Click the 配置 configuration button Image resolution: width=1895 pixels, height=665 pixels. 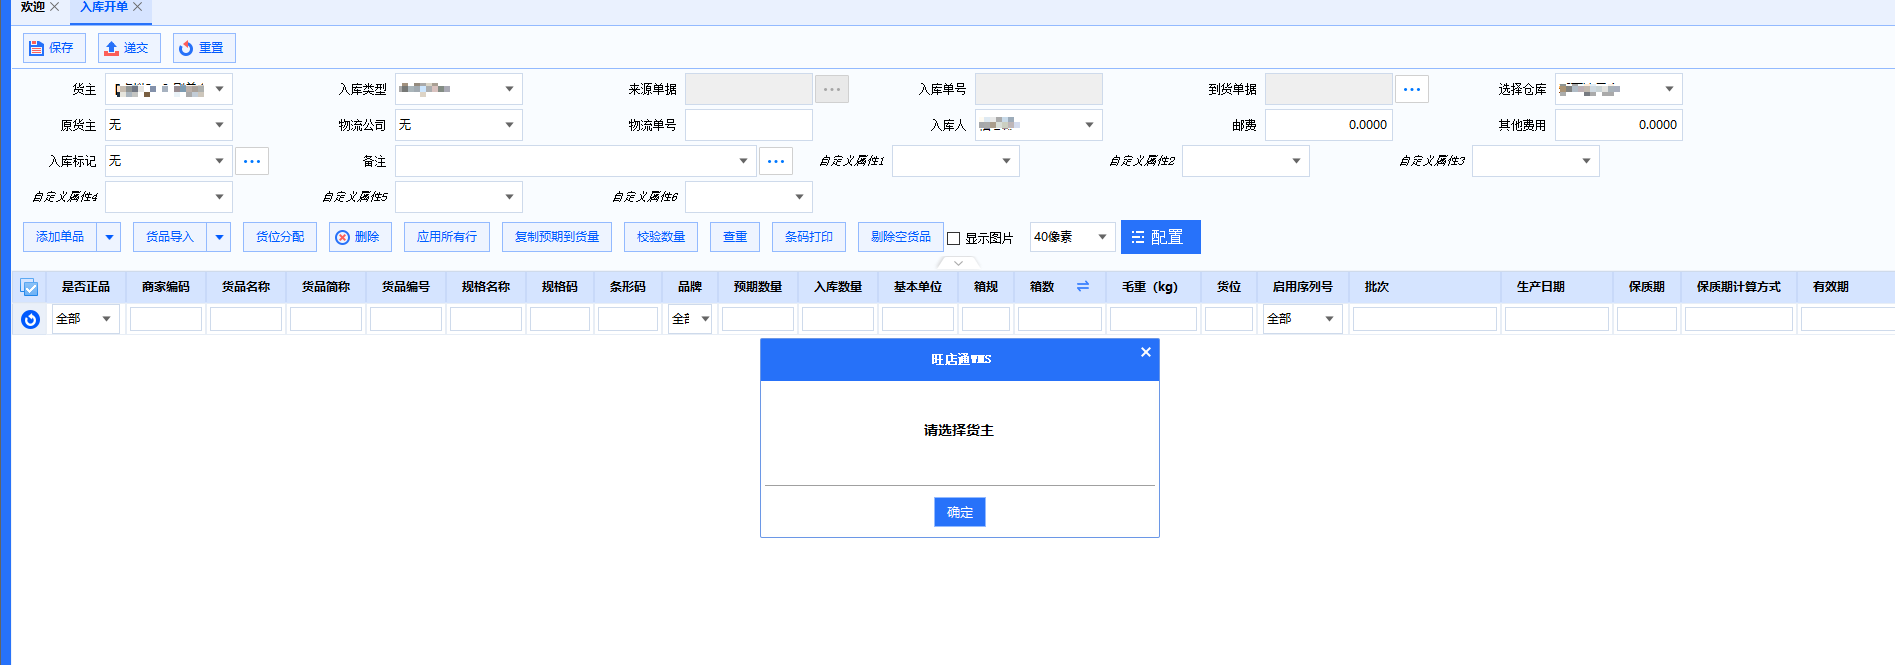[x=1160, y=237]
